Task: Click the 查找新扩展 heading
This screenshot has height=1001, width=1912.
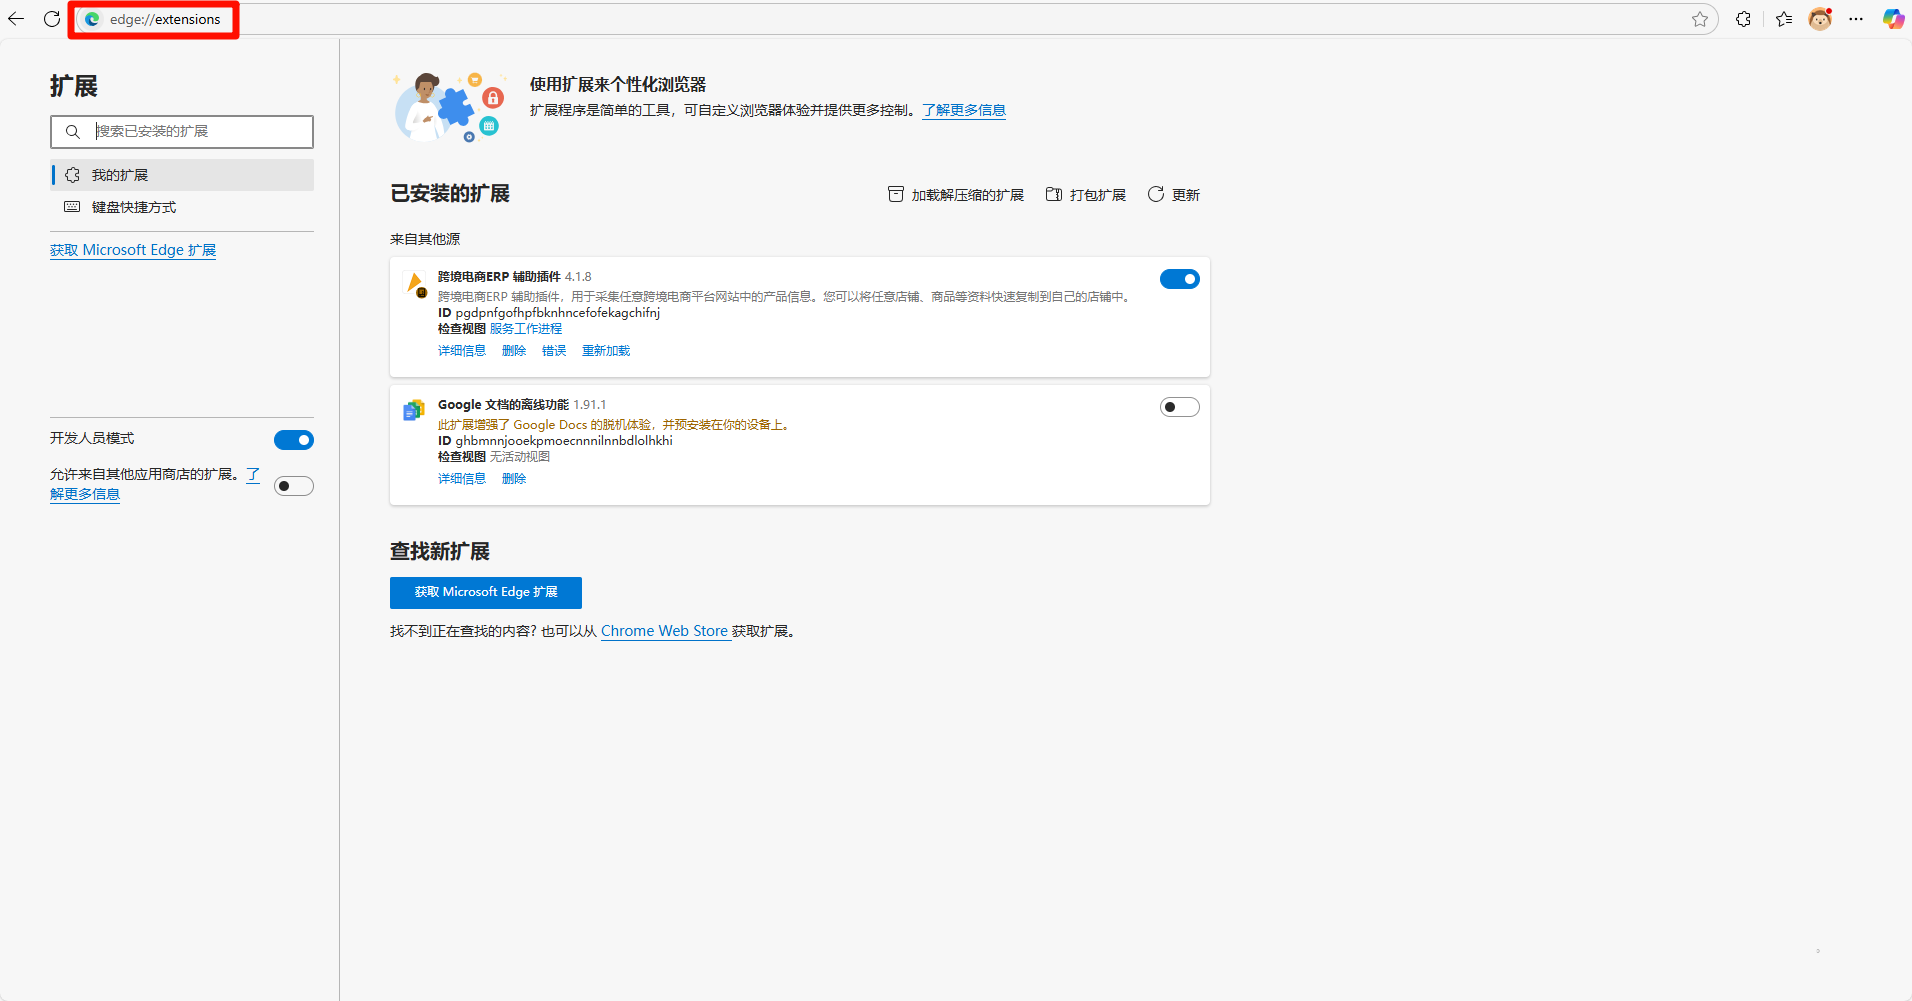Action: pos(440,552)
